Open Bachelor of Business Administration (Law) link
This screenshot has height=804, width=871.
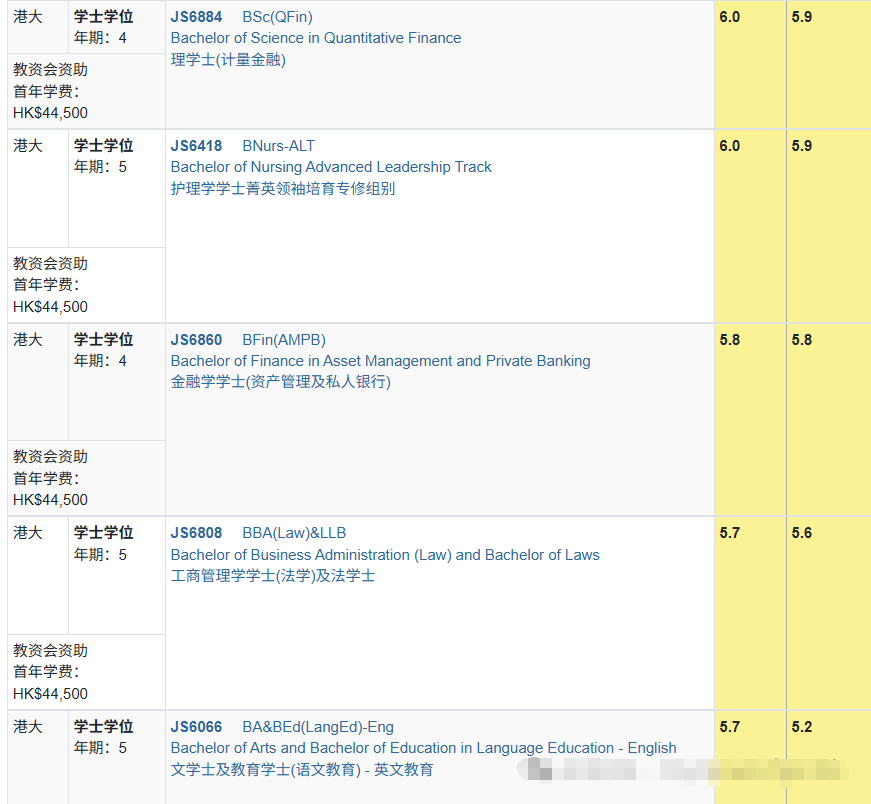click(385, 555)
